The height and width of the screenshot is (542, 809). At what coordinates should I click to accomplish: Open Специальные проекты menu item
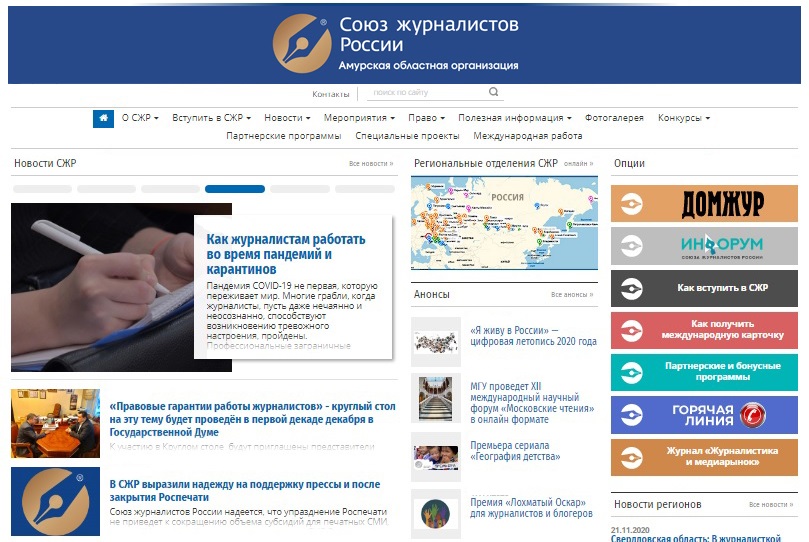pos(407,136)
